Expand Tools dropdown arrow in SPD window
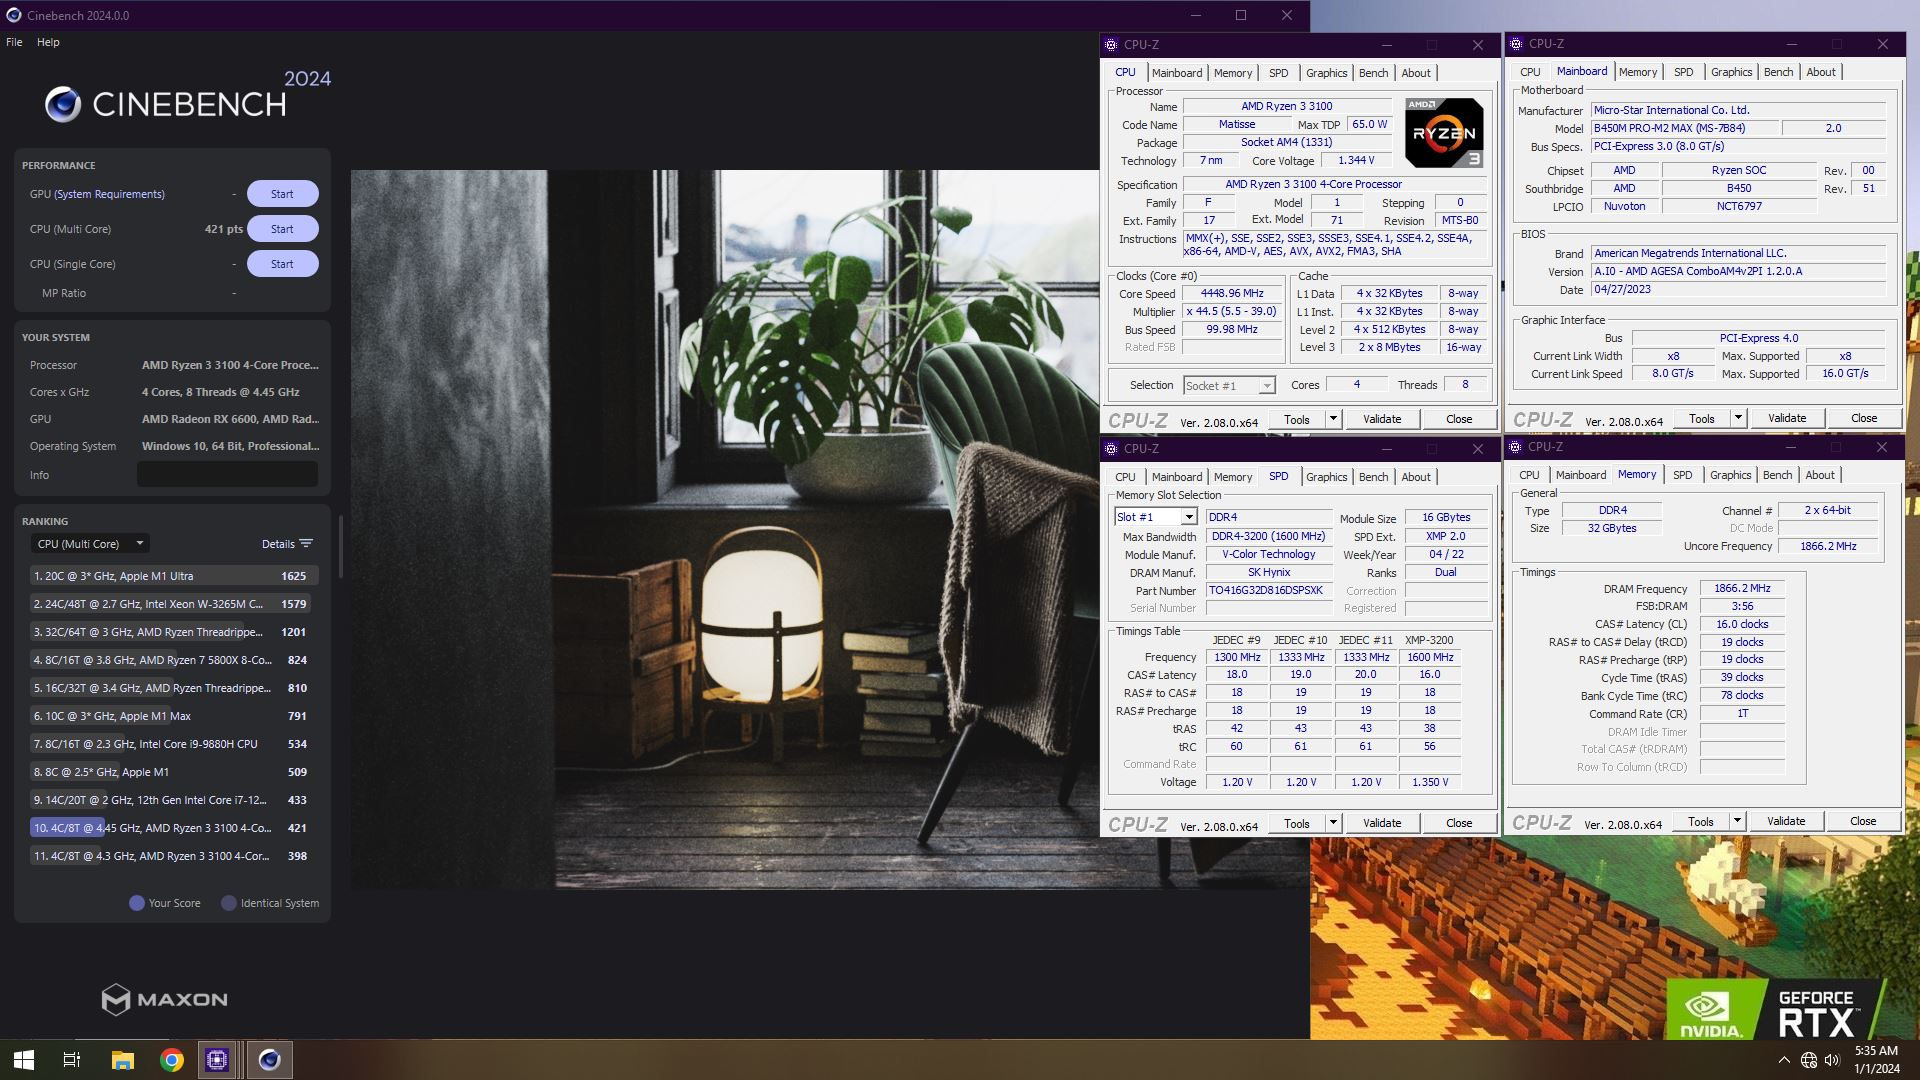The width and height of the screenshot is (1920, 1080). (1333, 823)
